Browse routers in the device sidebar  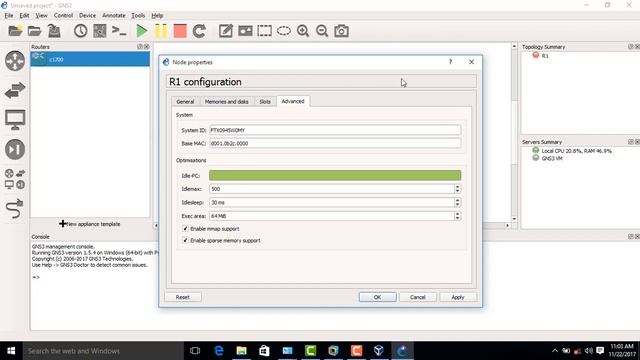pyautogui.click(x=15, y=61)
